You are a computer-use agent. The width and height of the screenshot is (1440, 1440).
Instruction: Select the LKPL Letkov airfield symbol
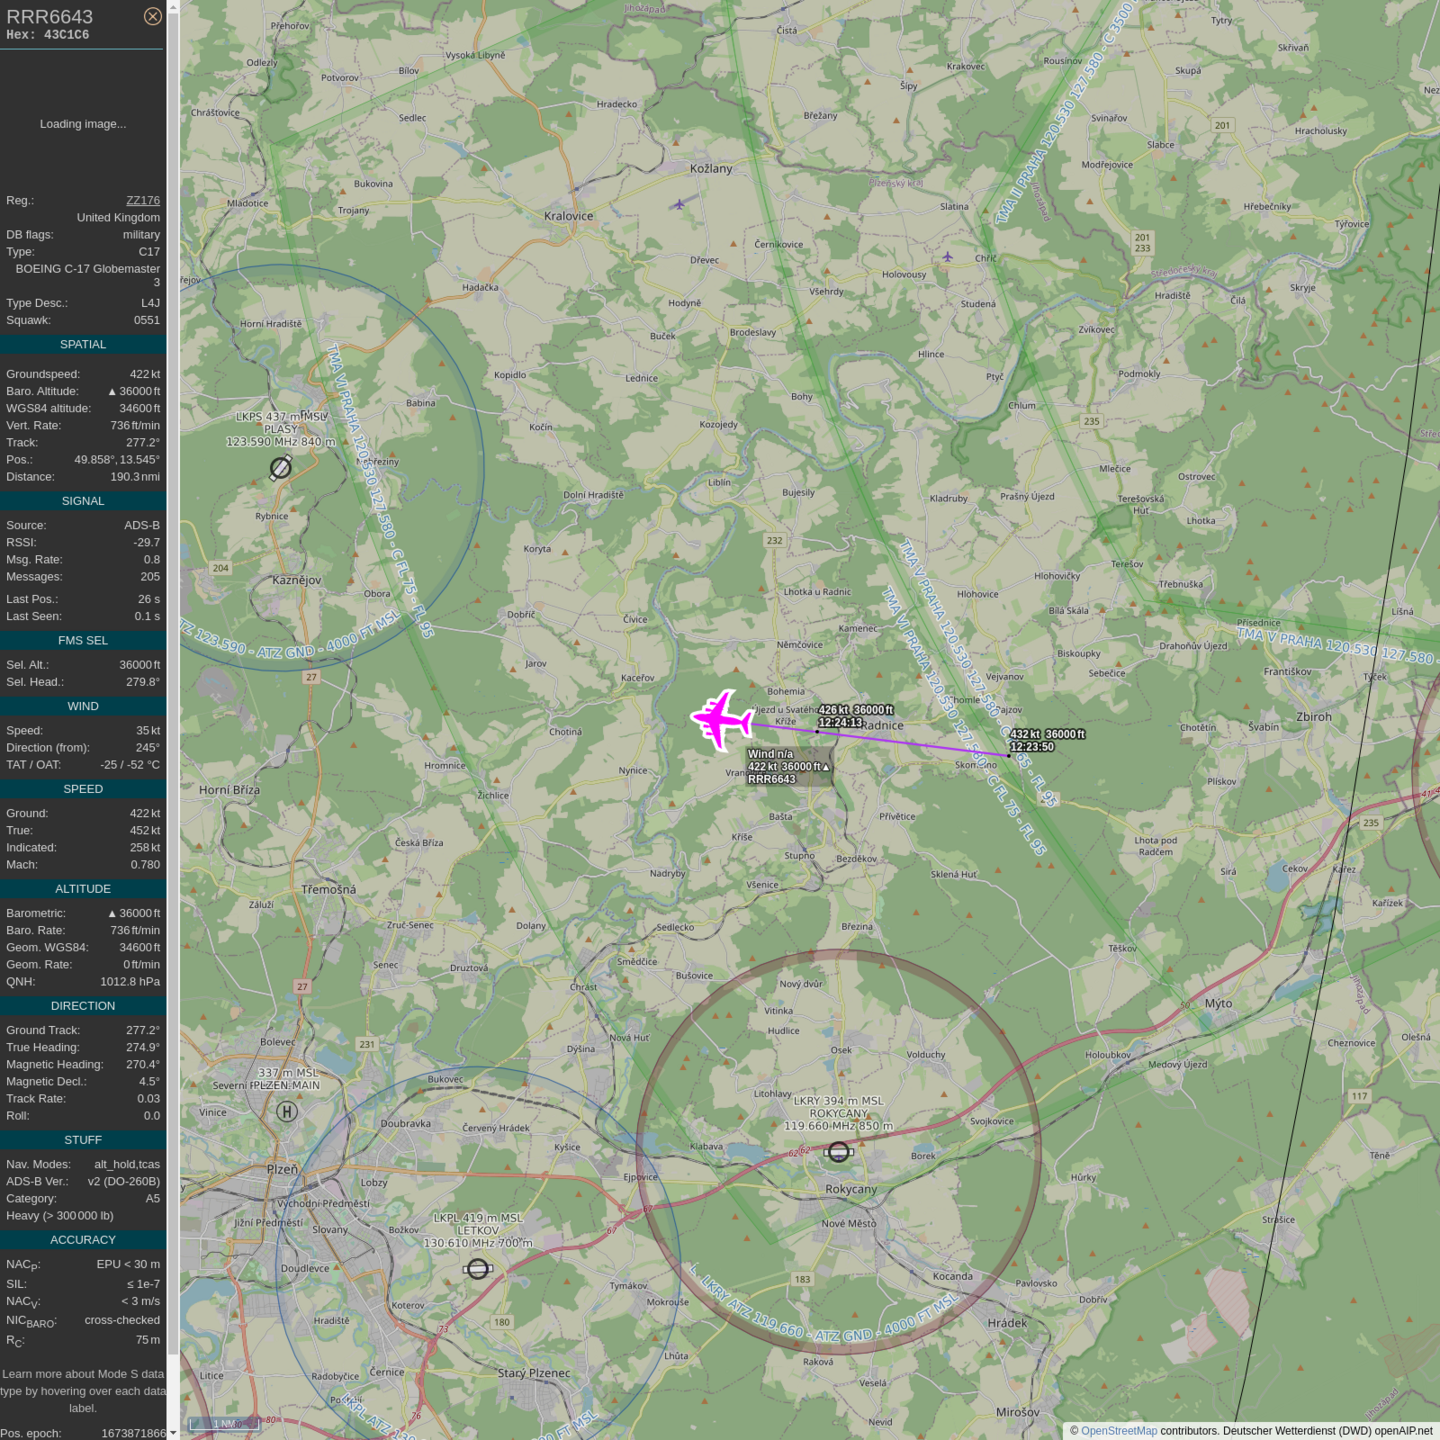coord(478,1269)
